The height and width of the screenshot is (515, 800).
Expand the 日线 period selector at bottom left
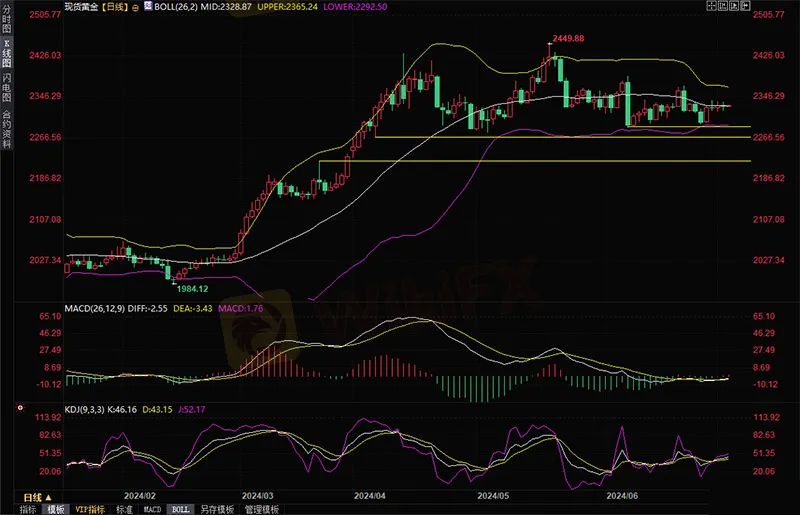click(34, 496)
